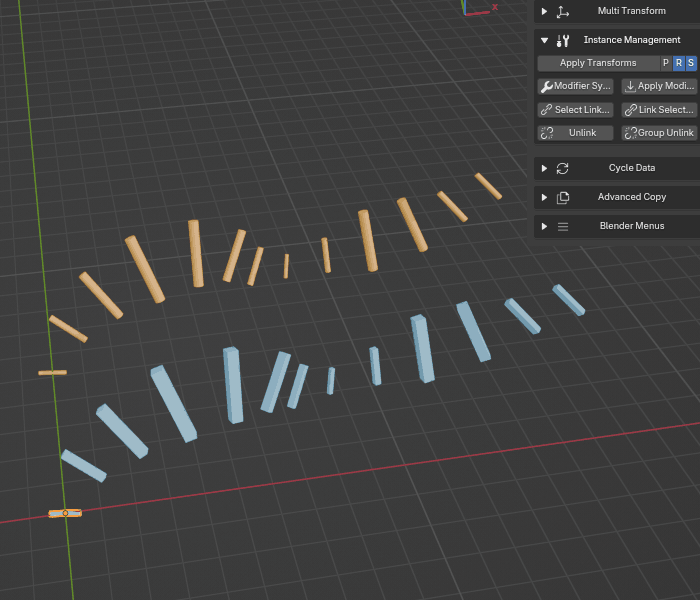Screen dimensions: 700x600
Task: Click the Select Linked button
Action: pos(575,110)
